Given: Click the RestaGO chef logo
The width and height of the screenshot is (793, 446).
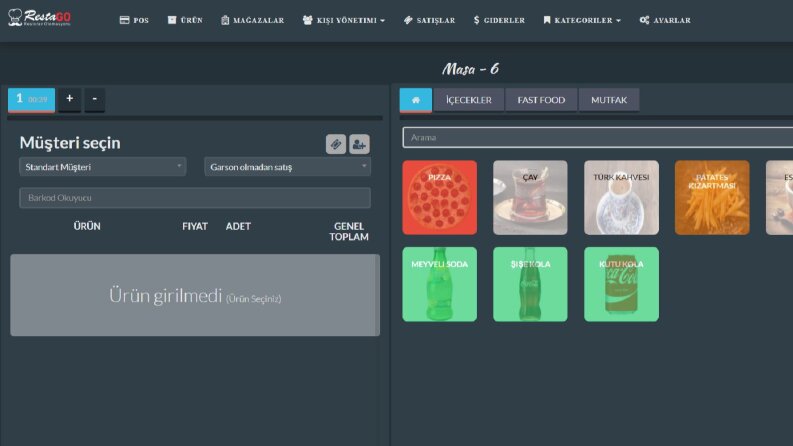Looking at the screenshot, I should [39, 18].
